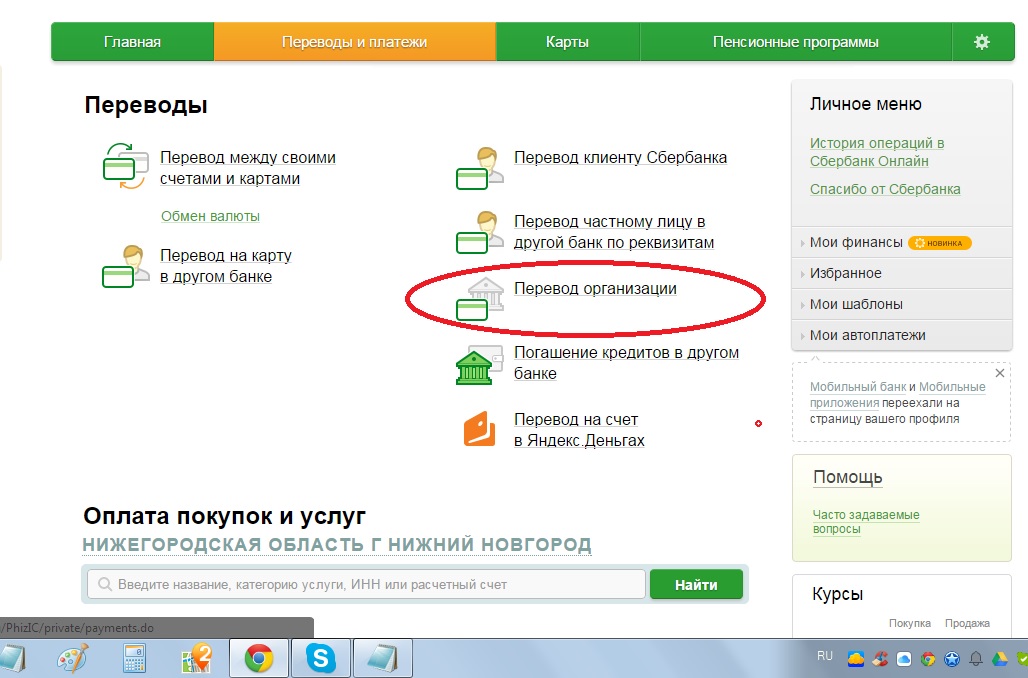Click the blue star tray icon
The image size is (1028, 678).
[951, 658]
